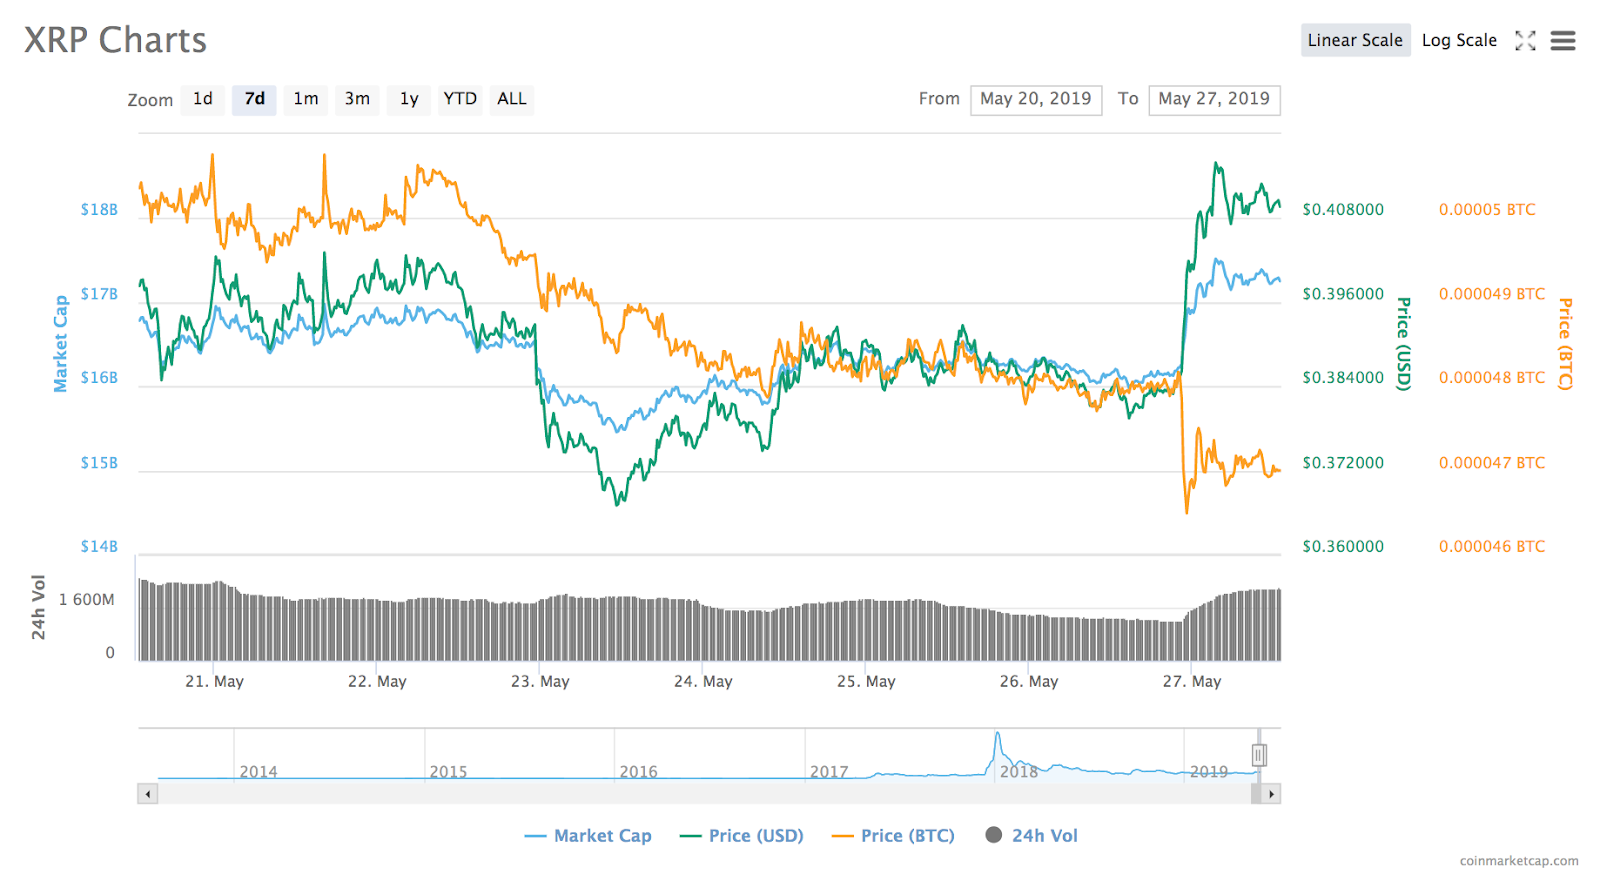The image size is (1600, 881).
Task: Click the 0.00005 BTC axis label
Action: [x=1487, y=209]
